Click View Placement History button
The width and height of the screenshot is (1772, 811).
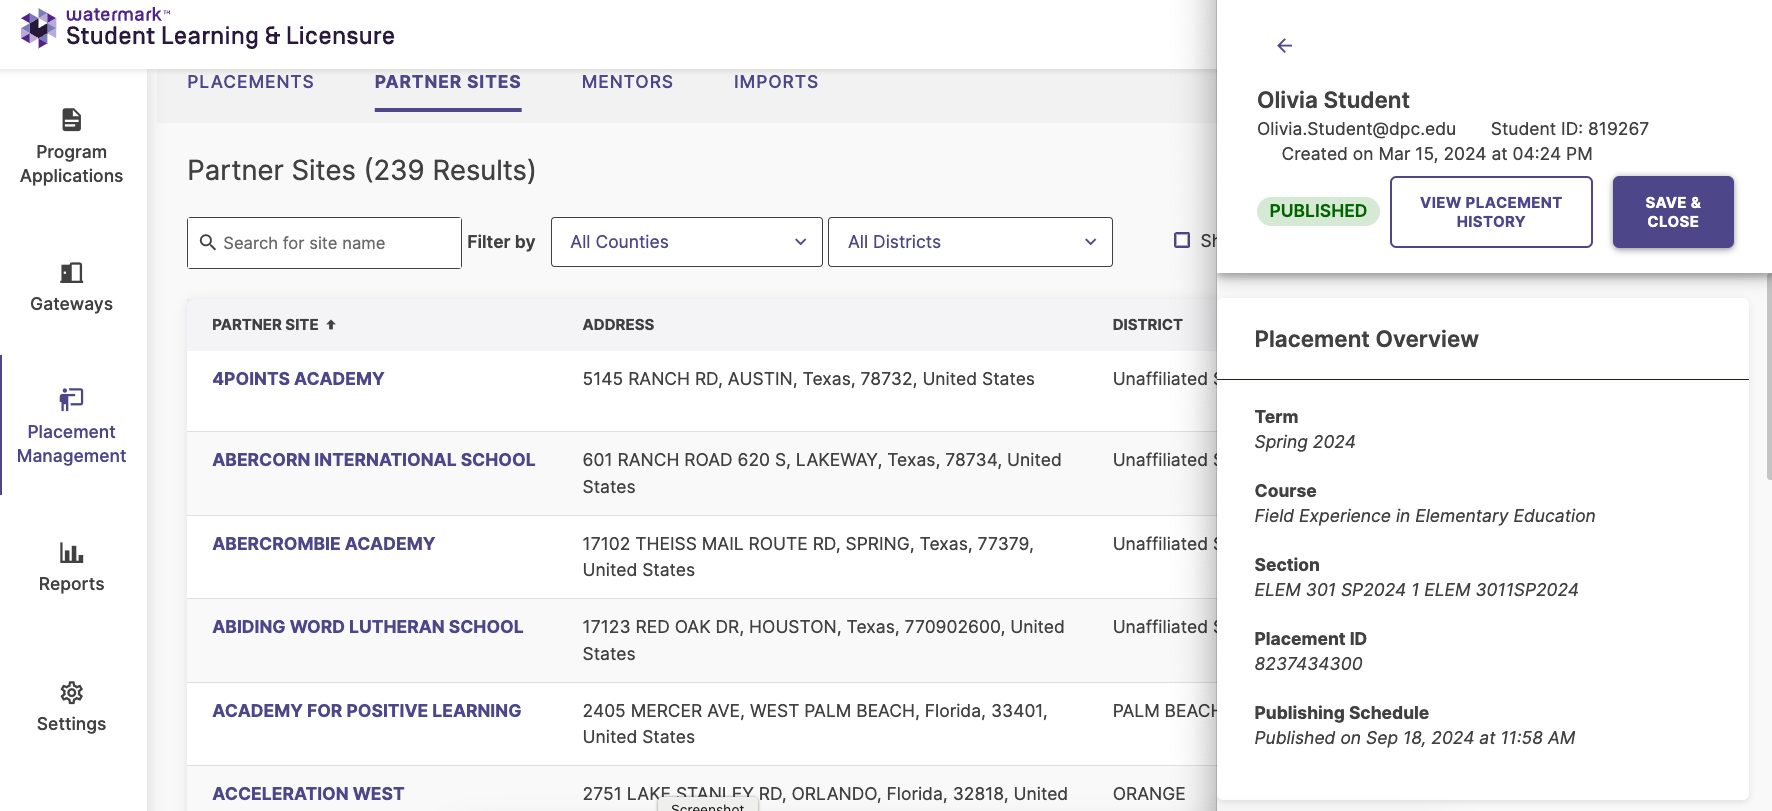pos(1491,212)
